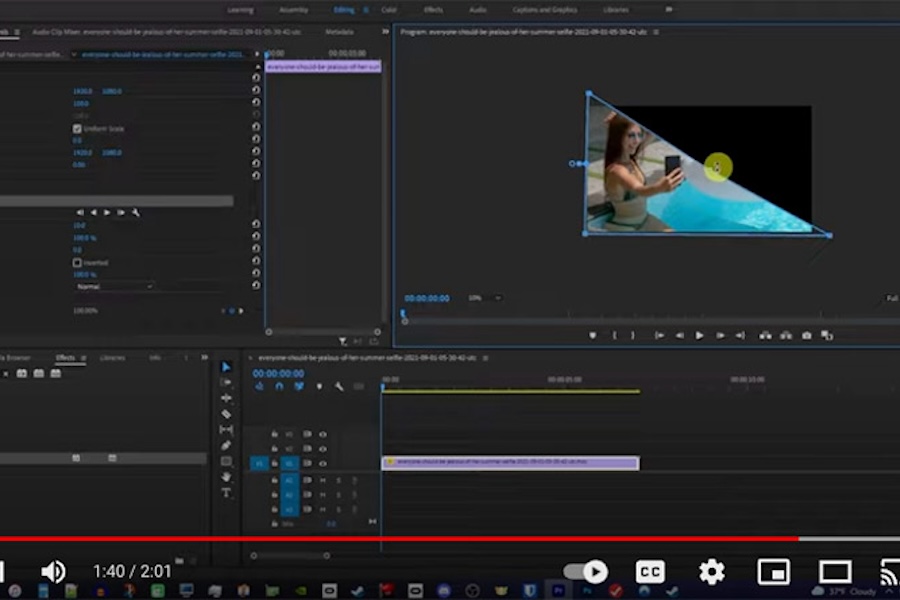
Task: Open mask tracking method wrench
Action: pos(136,212)
